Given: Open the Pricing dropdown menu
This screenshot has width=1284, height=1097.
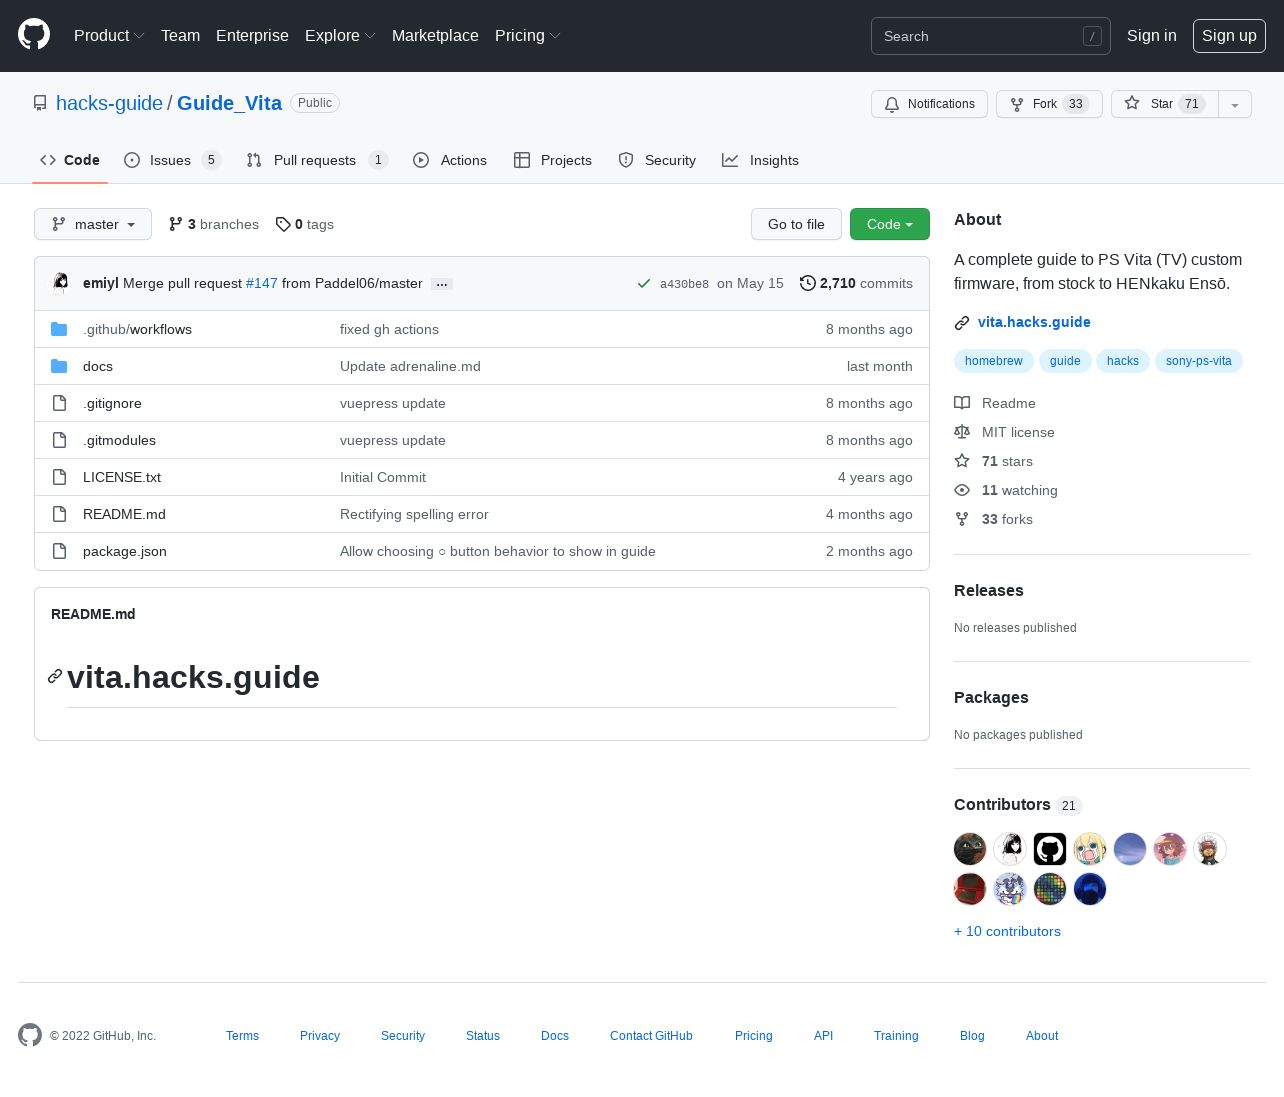Looking at the screenshot, I should (x=527, y=35).
